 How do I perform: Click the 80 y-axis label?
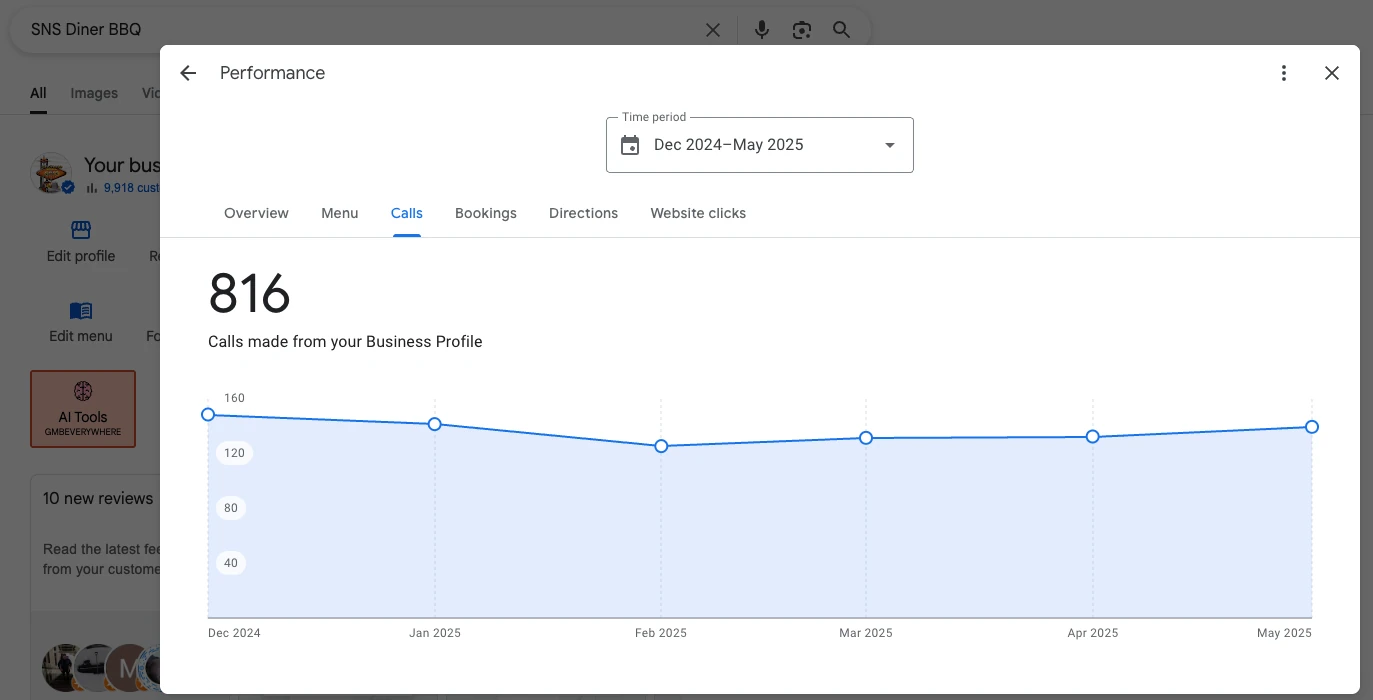[231, 508]
